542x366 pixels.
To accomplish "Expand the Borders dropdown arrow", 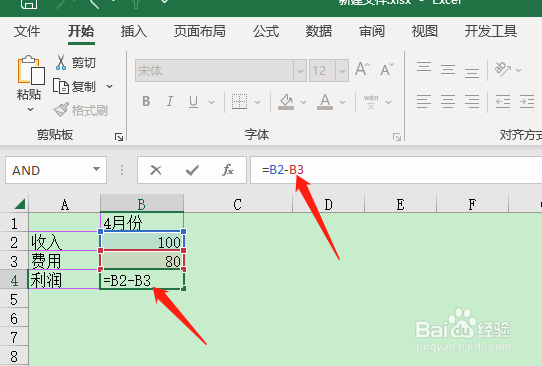I will pos(257,102).
